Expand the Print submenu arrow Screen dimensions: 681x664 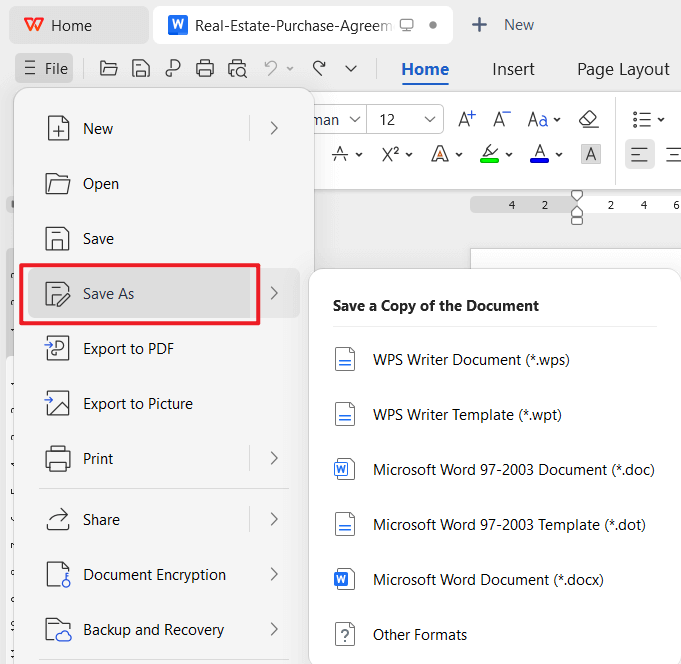(x=274, y=459)
